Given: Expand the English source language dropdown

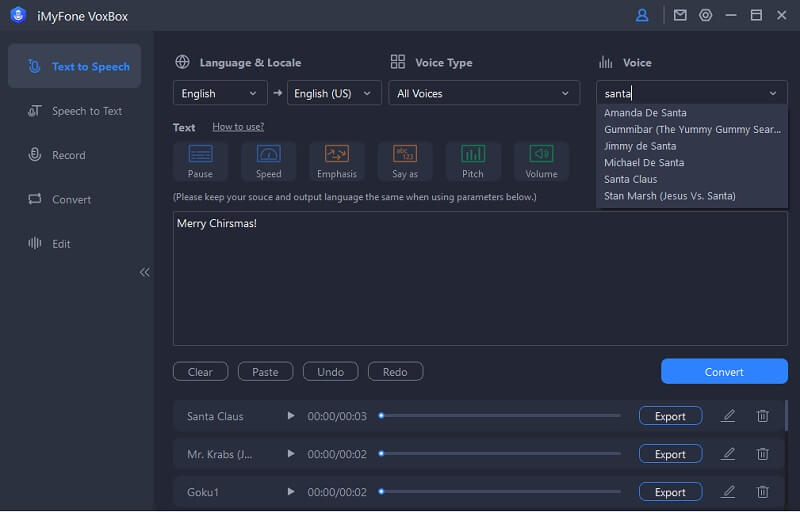Looking at the screenshot, I should [x=220, y=93].
